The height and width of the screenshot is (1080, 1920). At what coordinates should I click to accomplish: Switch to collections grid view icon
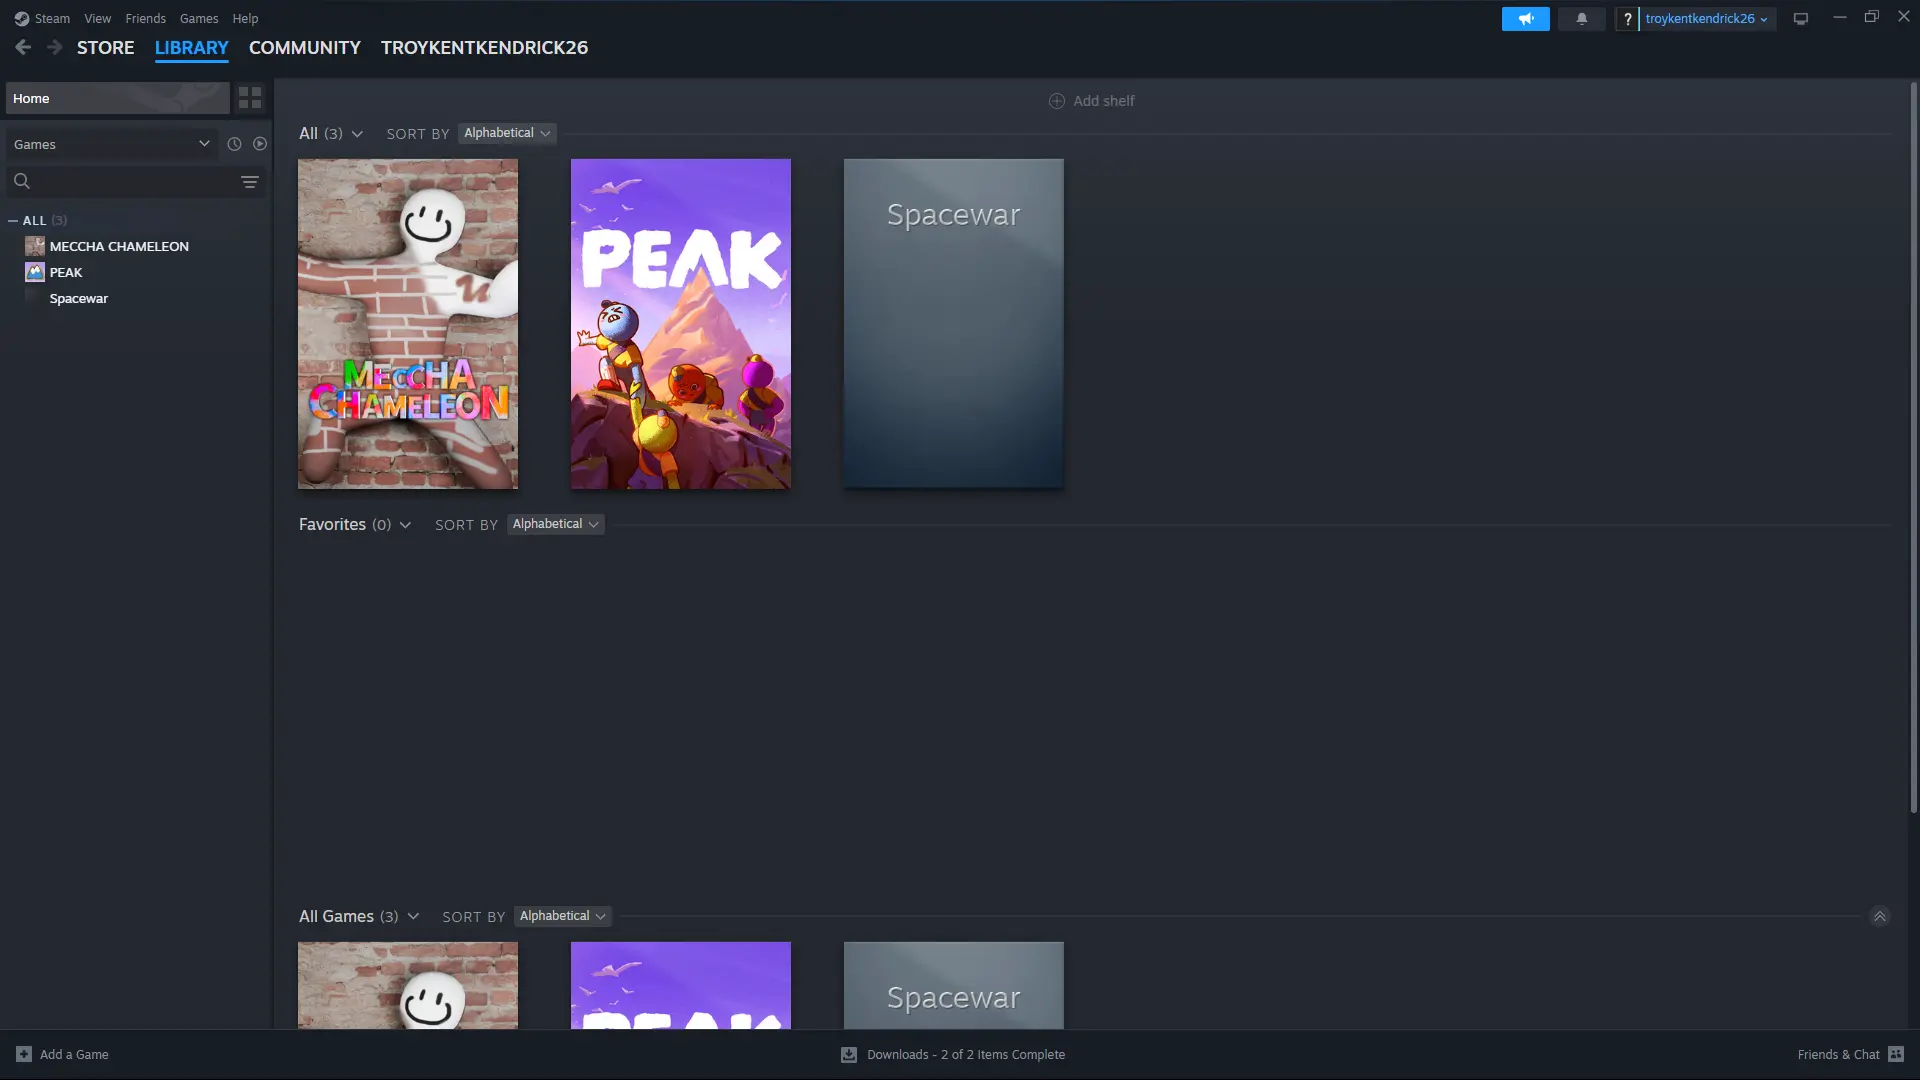(x=250, y=98)
